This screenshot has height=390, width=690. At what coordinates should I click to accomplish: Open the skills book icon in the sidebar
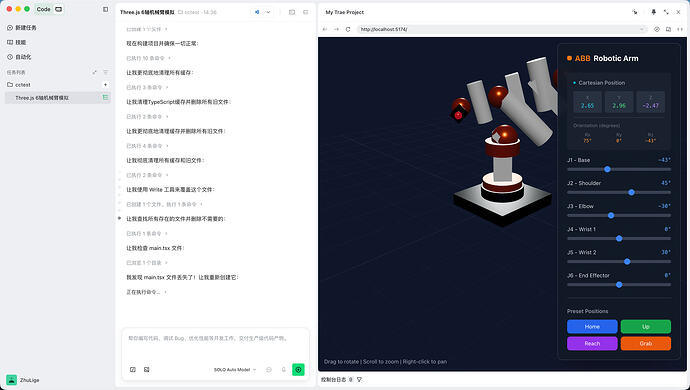pyautogui.click(x=10, y=42)
